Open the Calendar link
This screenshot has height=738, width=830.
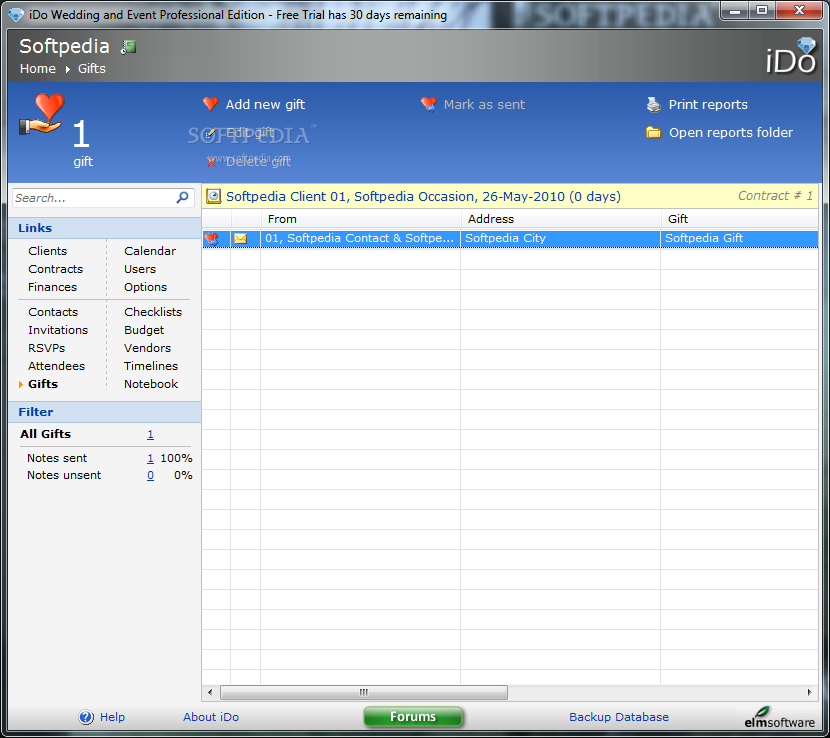pyautogui.click(x=150, y=251)
